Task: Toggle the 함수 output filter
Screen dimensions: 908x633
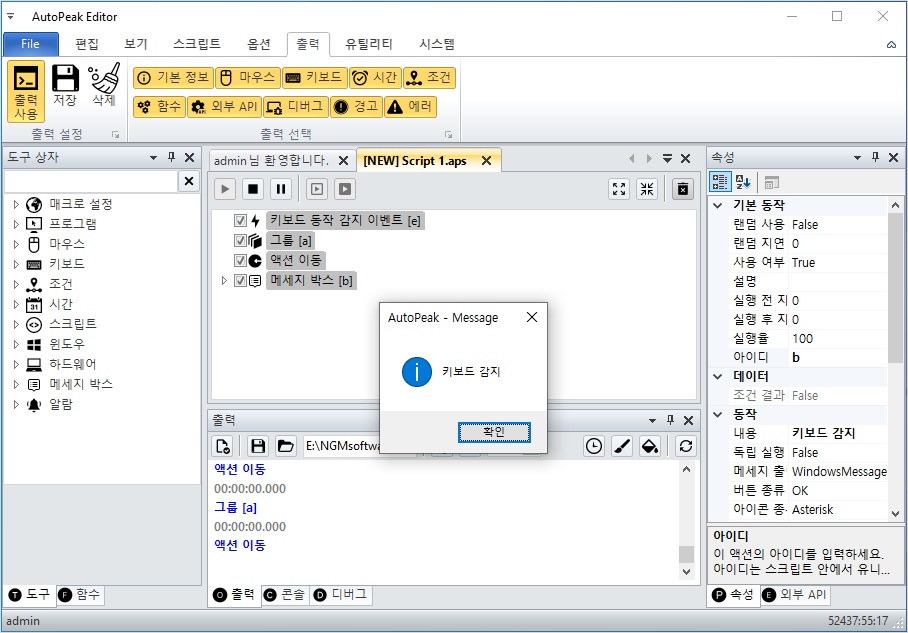Action: coord(159,107)
